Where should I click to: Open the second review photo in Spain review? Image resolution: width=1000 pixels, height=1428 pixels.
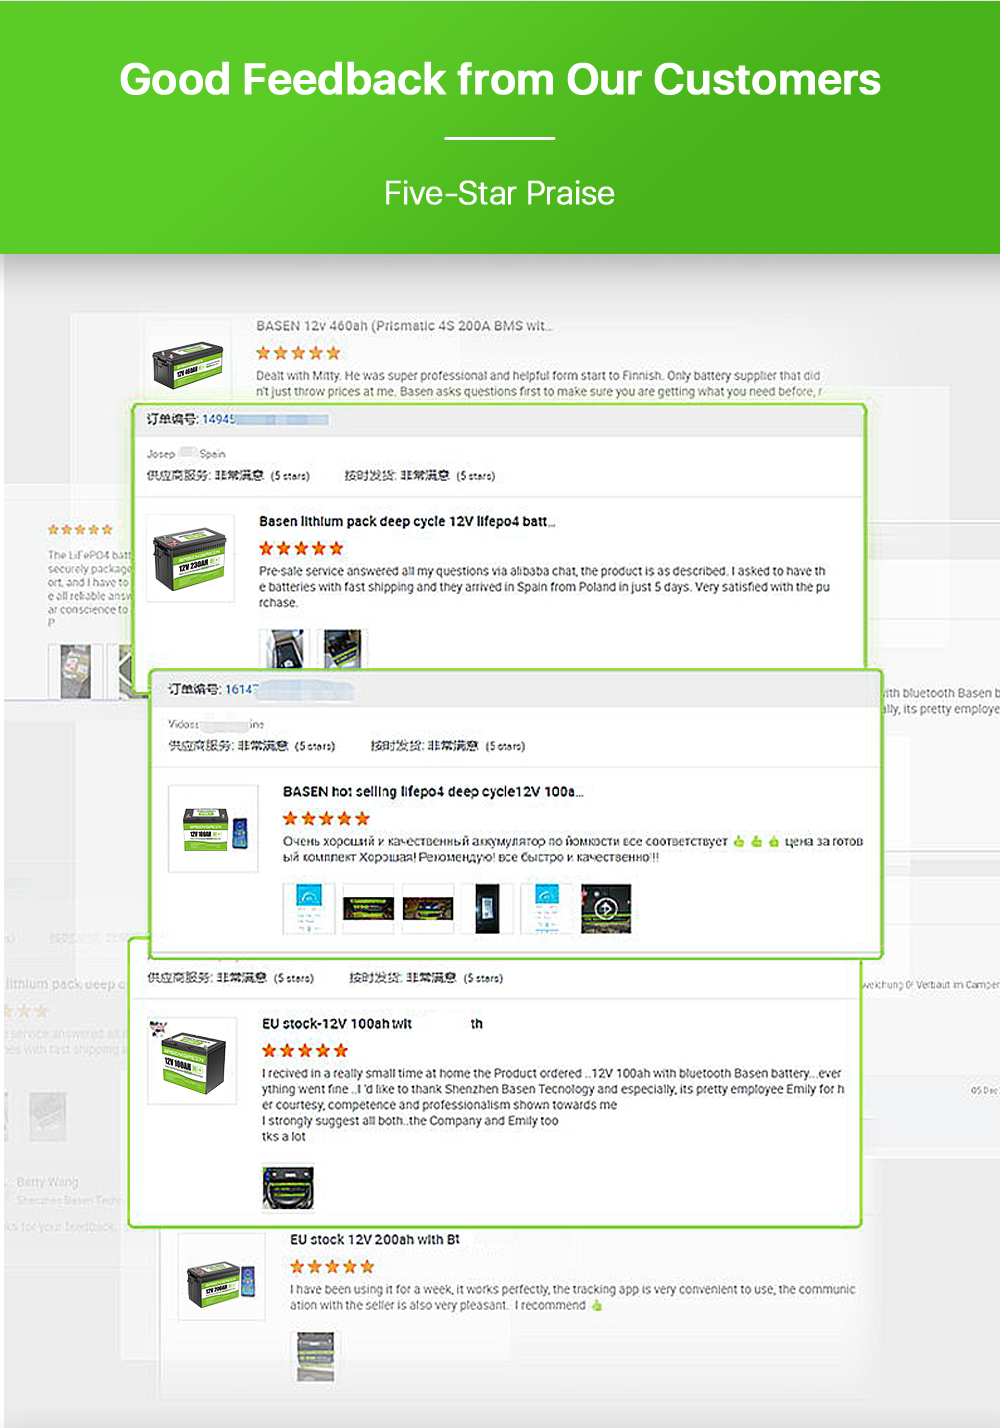(x=342, y=648)
